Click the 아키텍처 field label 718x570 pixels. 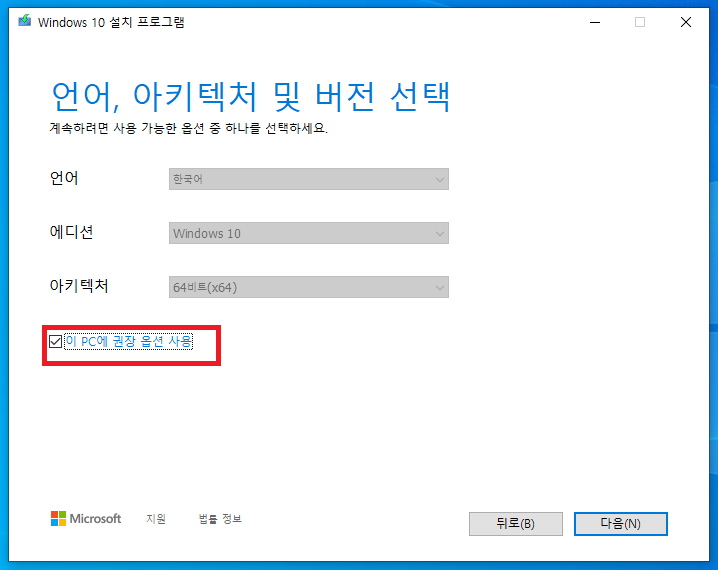coord(79,286)
